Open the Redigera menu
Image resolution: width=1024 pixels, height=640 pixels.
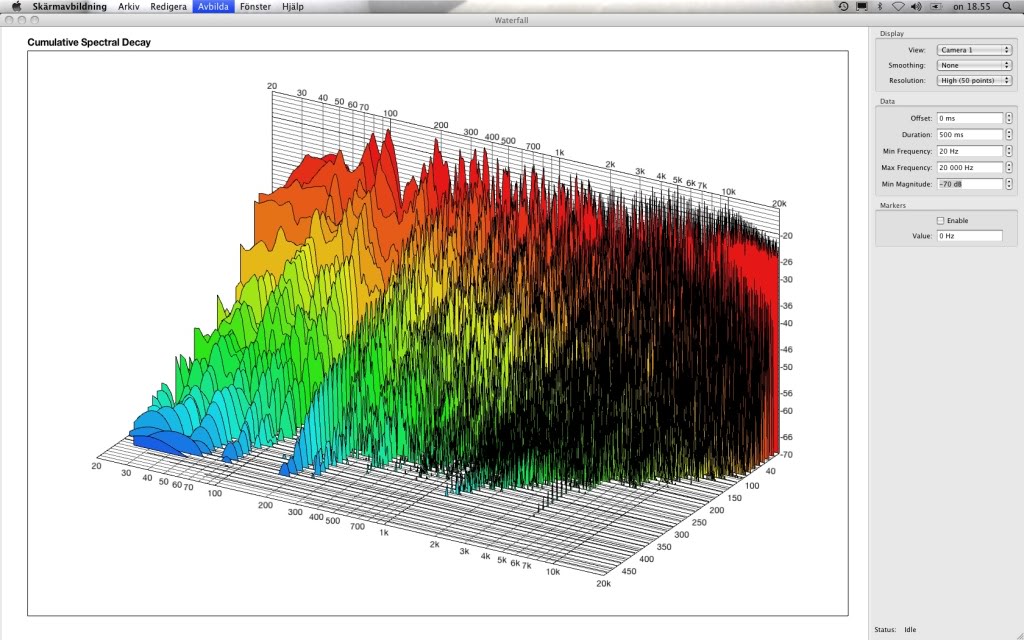tap(168, 7)
